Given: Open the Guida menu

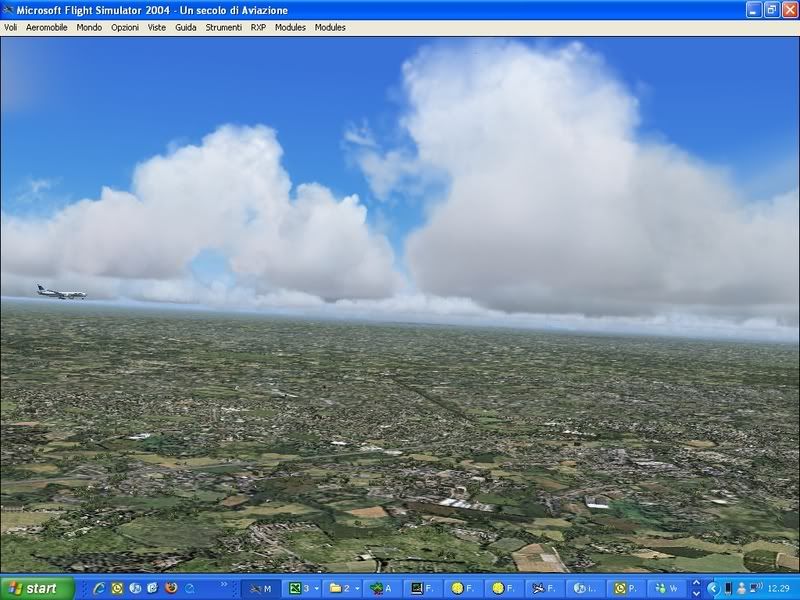Looking at the screenshot, I should (186, 28).
